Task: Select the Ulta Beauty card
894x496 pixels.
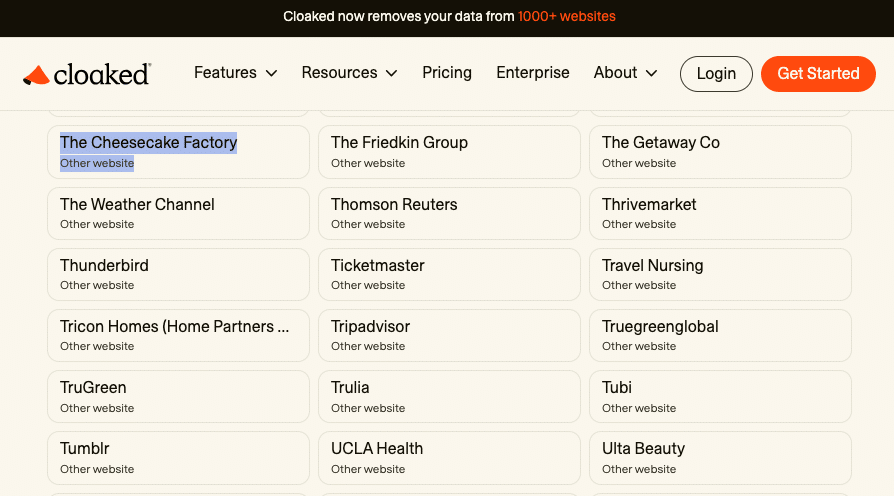Action: 720,458
